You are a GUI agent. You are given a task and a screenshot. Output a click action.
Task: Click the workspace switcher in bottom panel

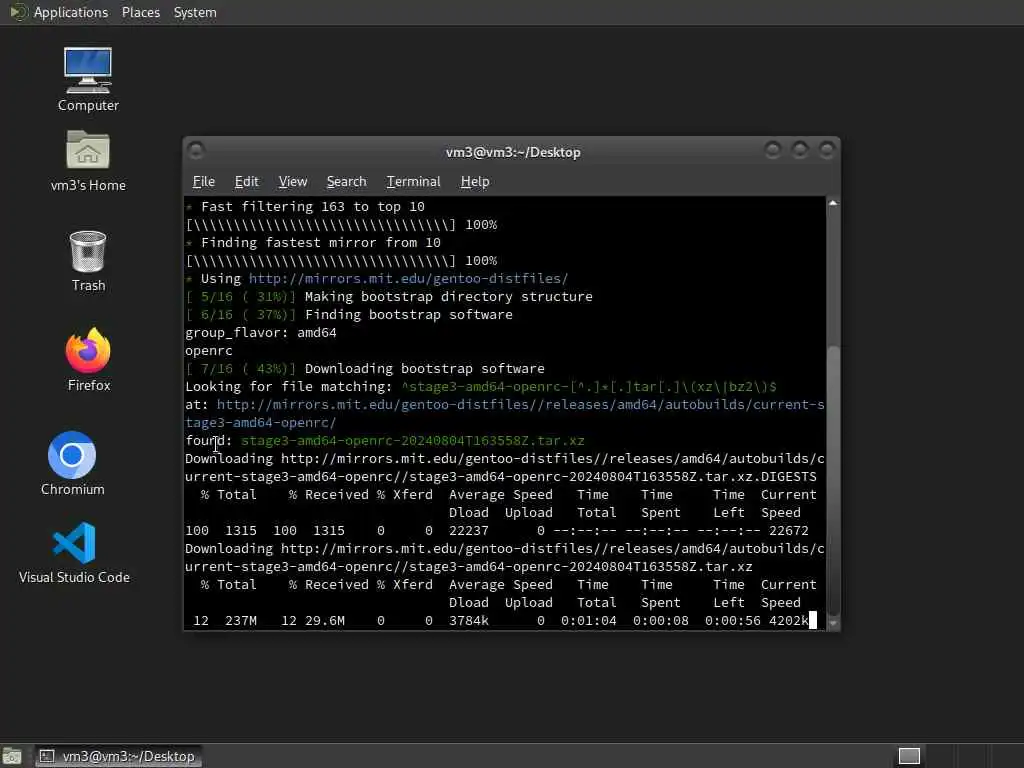[x=908, y=756]
